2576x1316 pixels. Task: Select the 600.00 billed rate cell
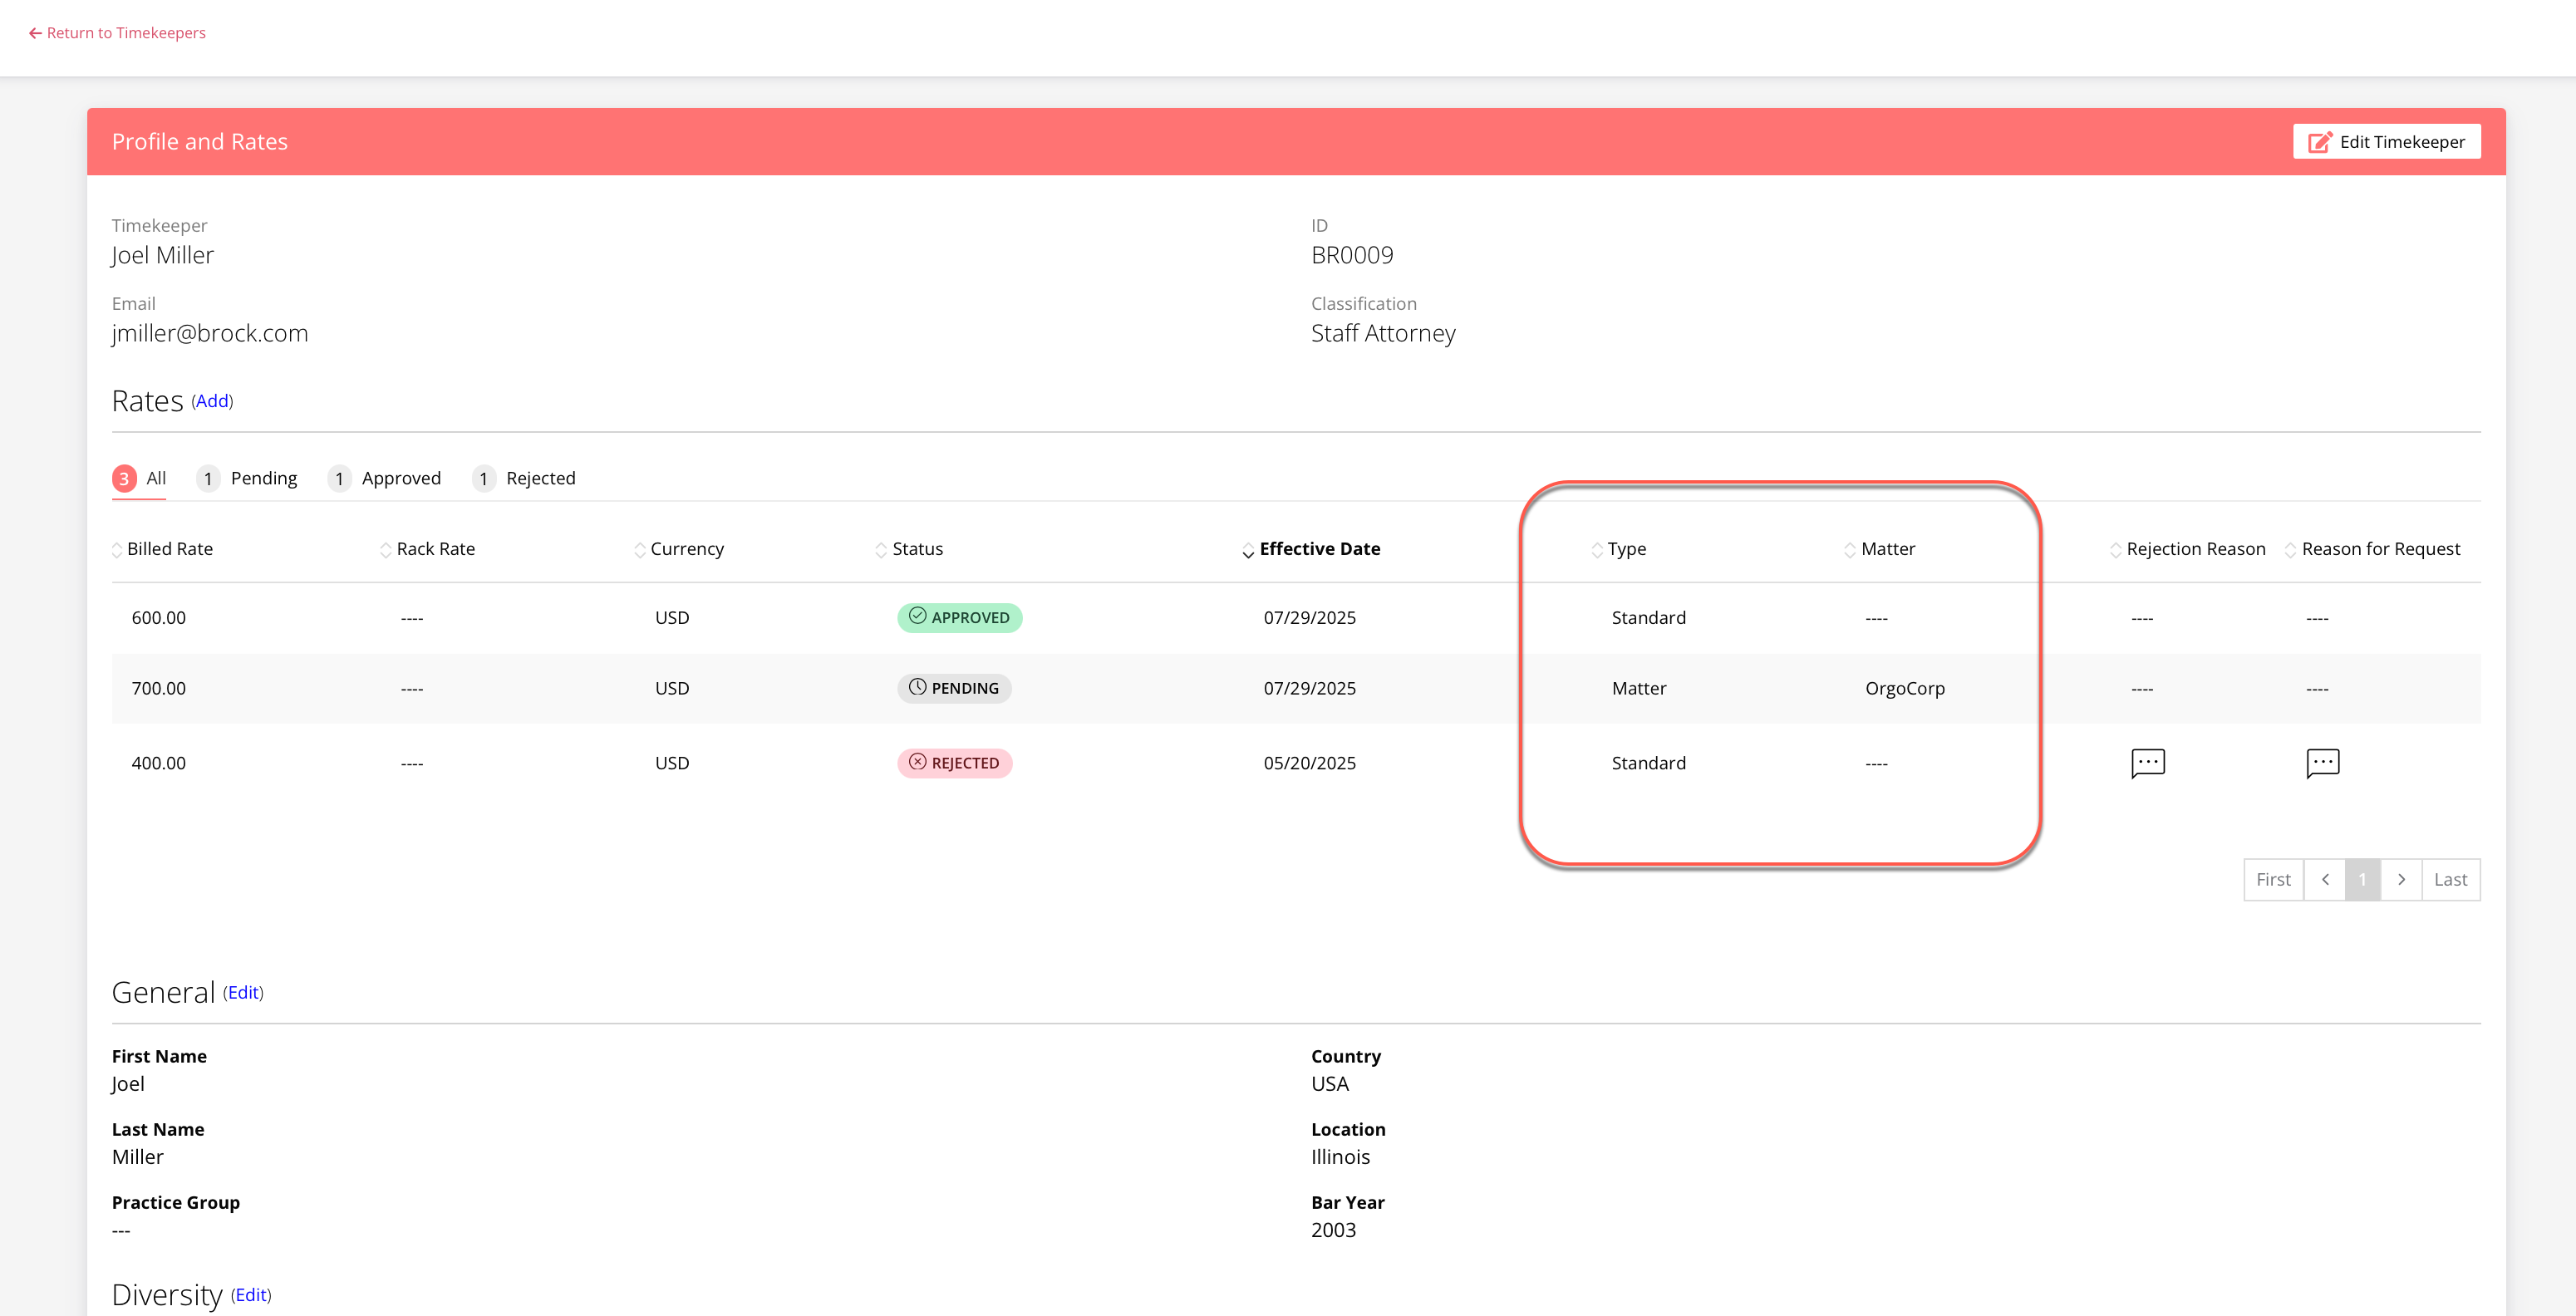pos(159,618)
